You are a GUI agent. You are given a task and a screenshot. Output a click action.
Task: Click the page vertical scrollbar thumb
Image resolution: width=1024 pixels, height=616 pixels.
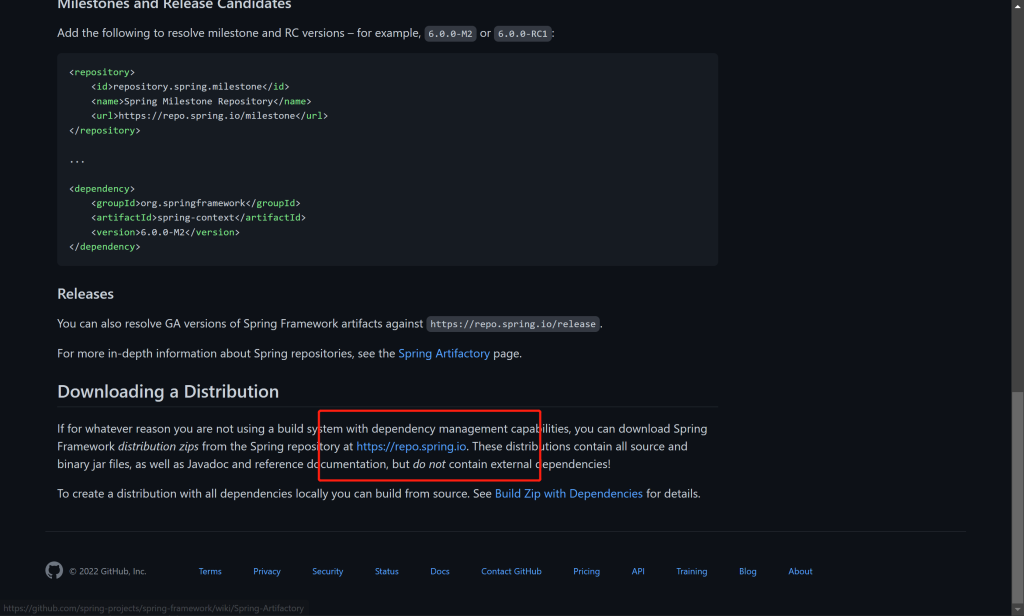pos(1017,496)
